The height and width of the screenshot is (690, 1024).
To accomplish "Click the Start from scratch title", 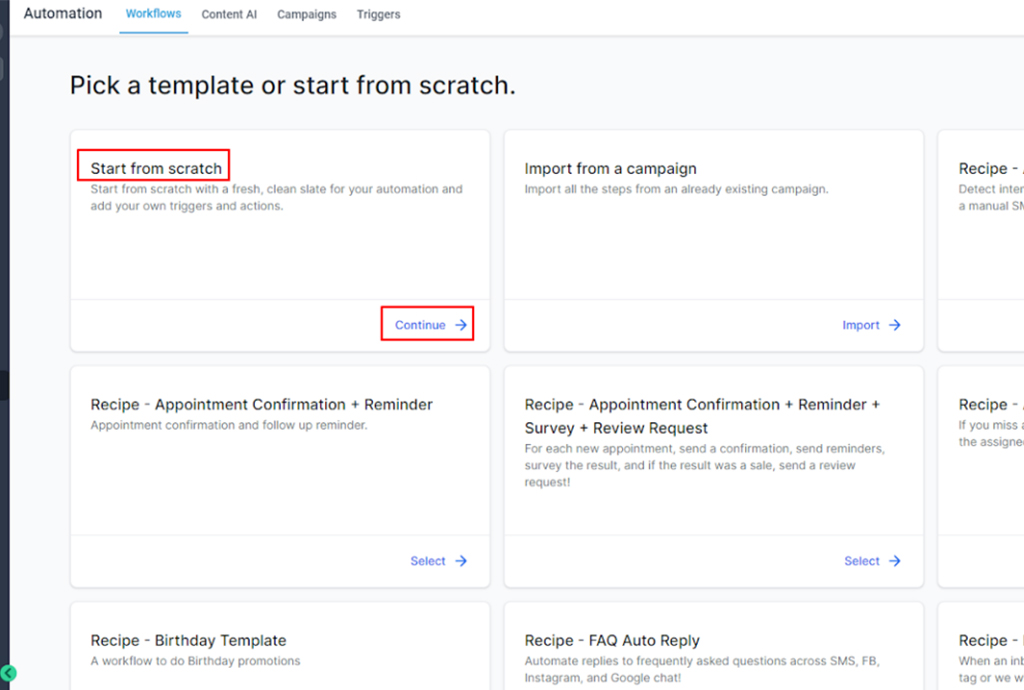I will coord(156,168).
